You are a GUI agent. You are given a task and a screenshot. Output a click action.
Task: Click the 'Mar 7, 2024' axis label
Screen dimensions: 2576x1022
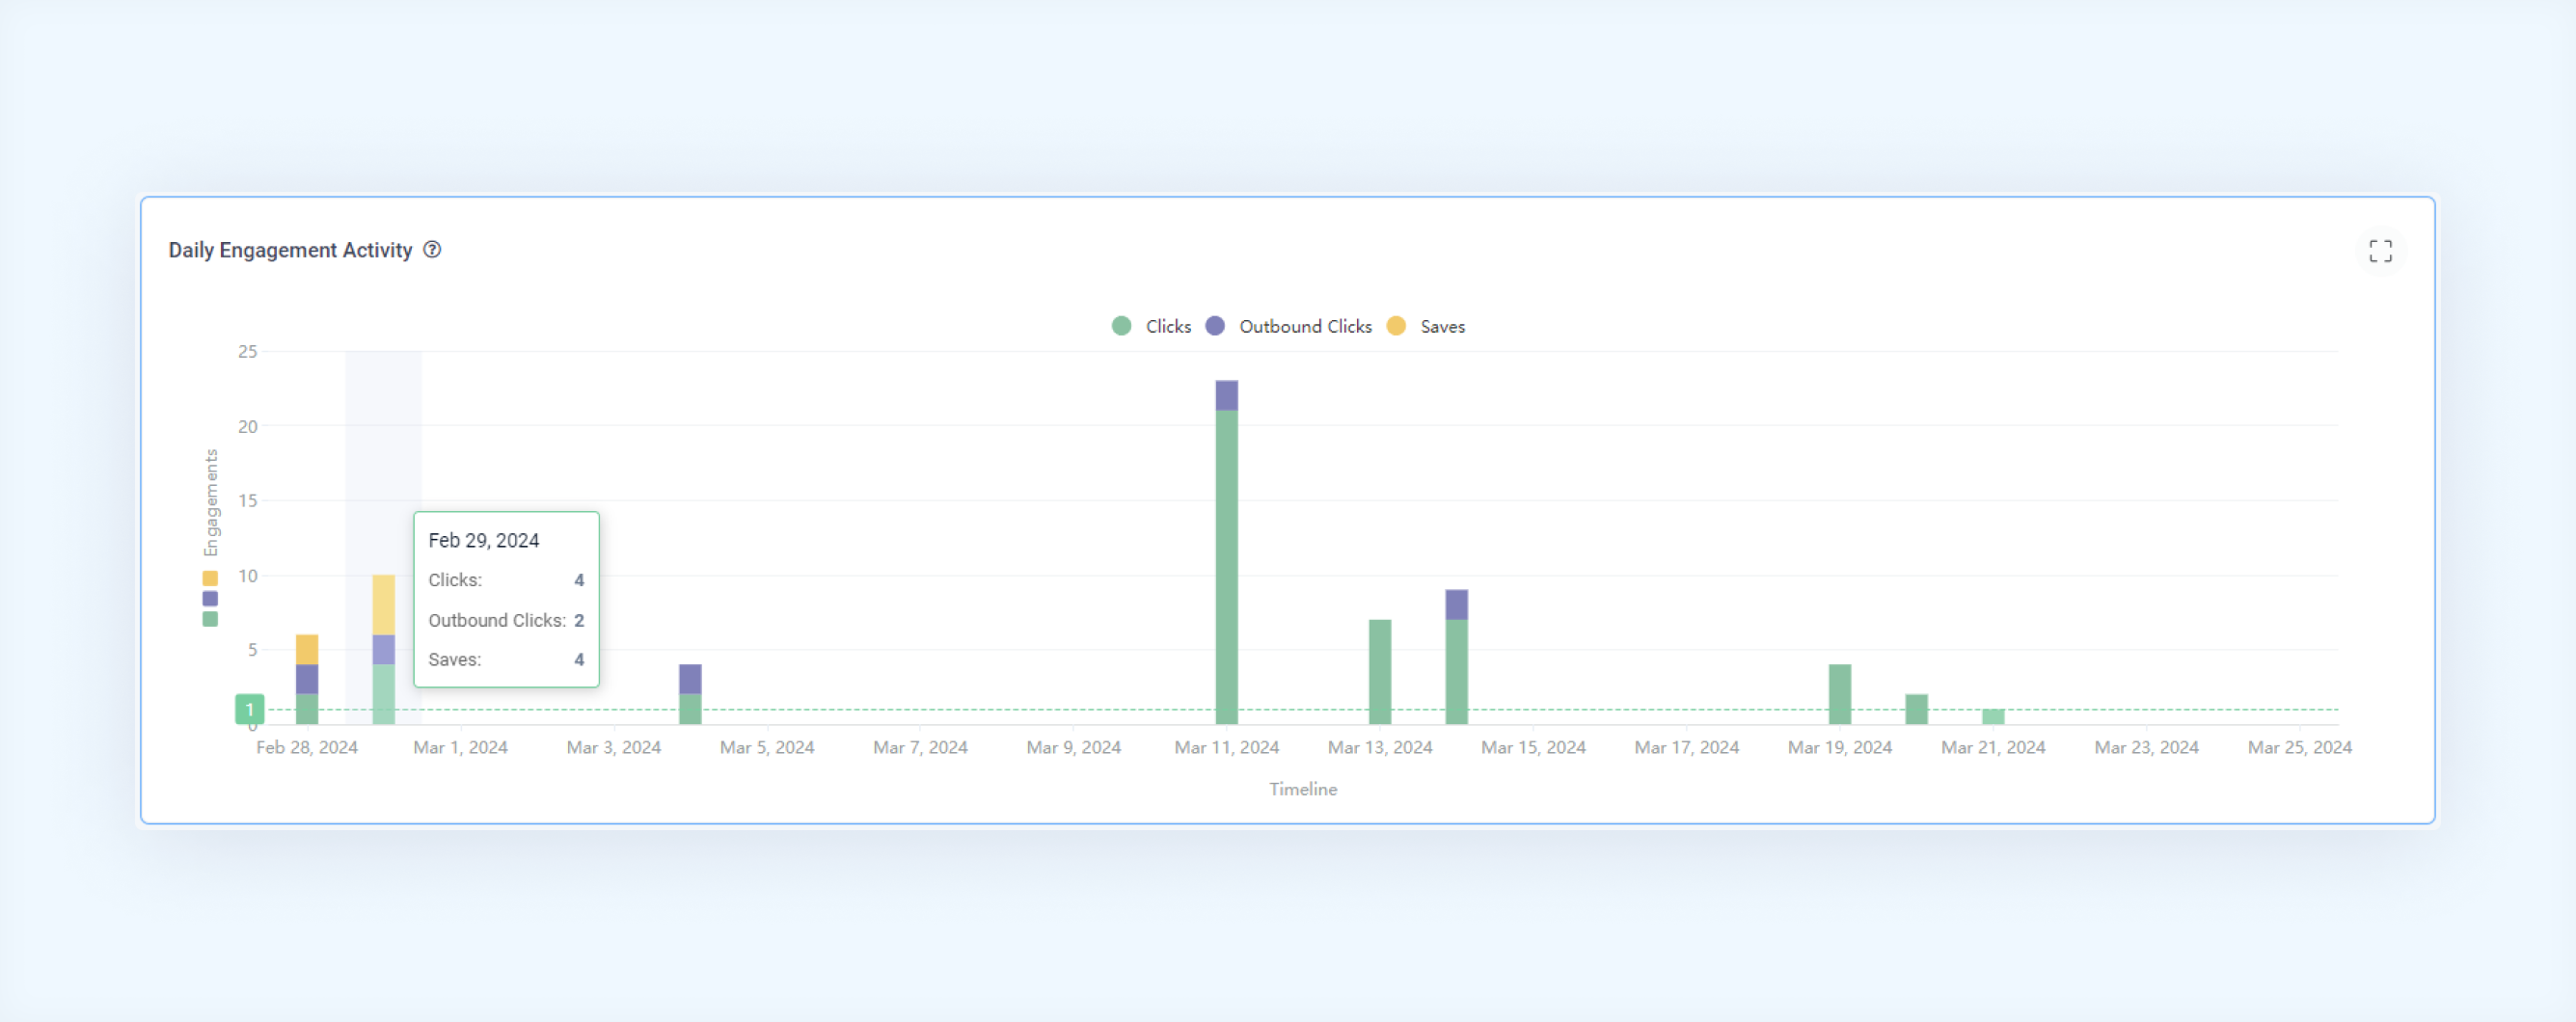coord(920,747)
